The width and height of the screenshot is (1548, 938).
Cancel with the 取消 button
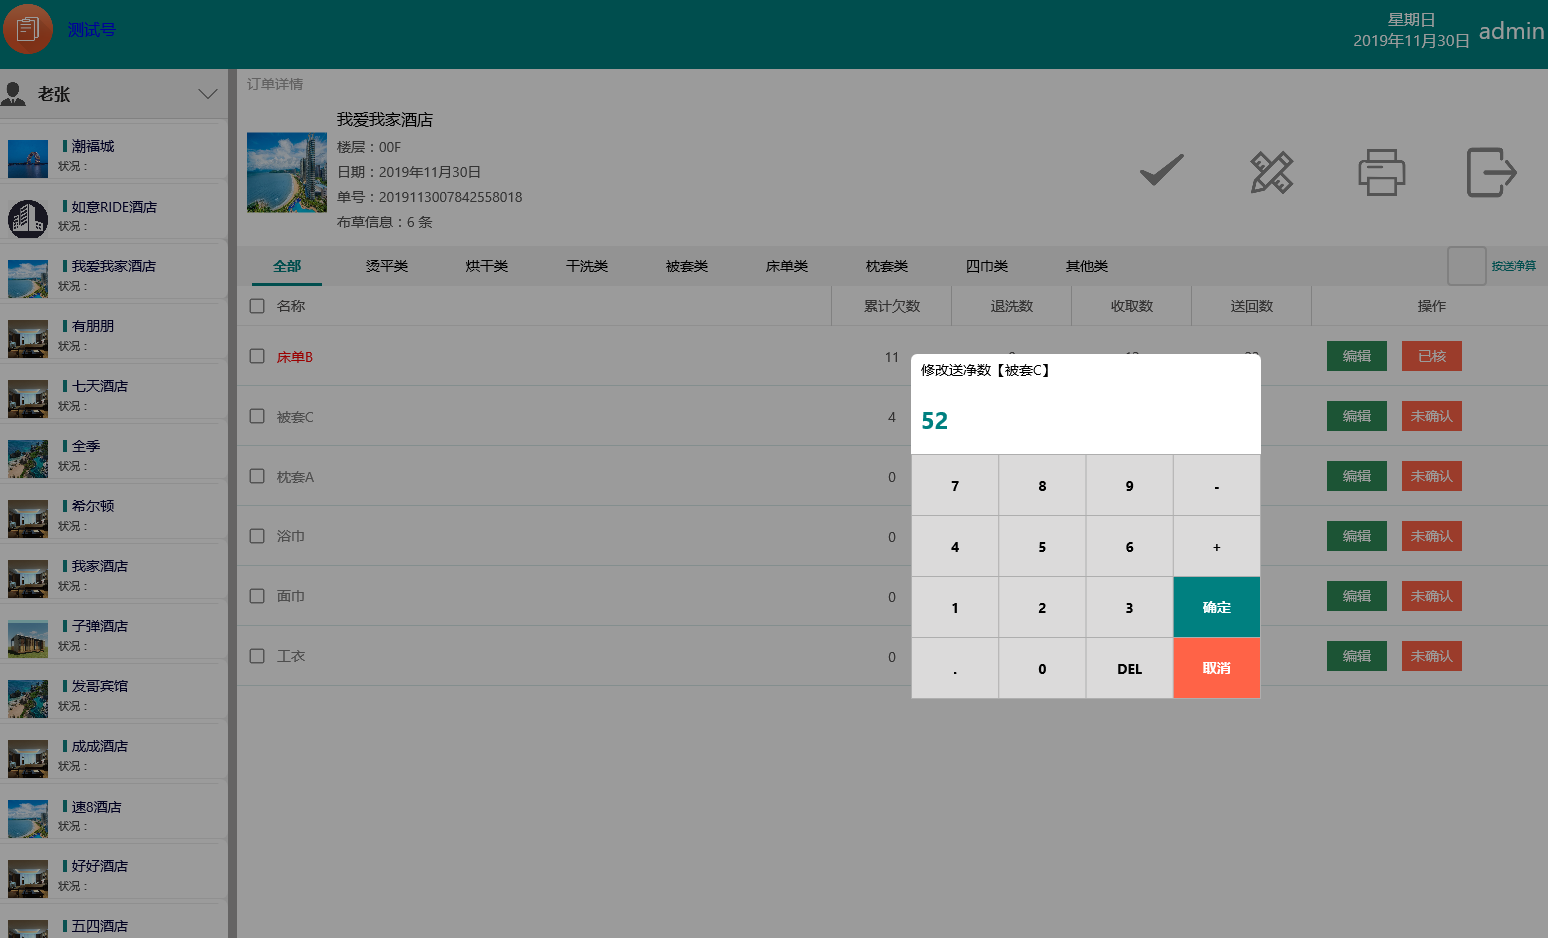pos(1216,669)
